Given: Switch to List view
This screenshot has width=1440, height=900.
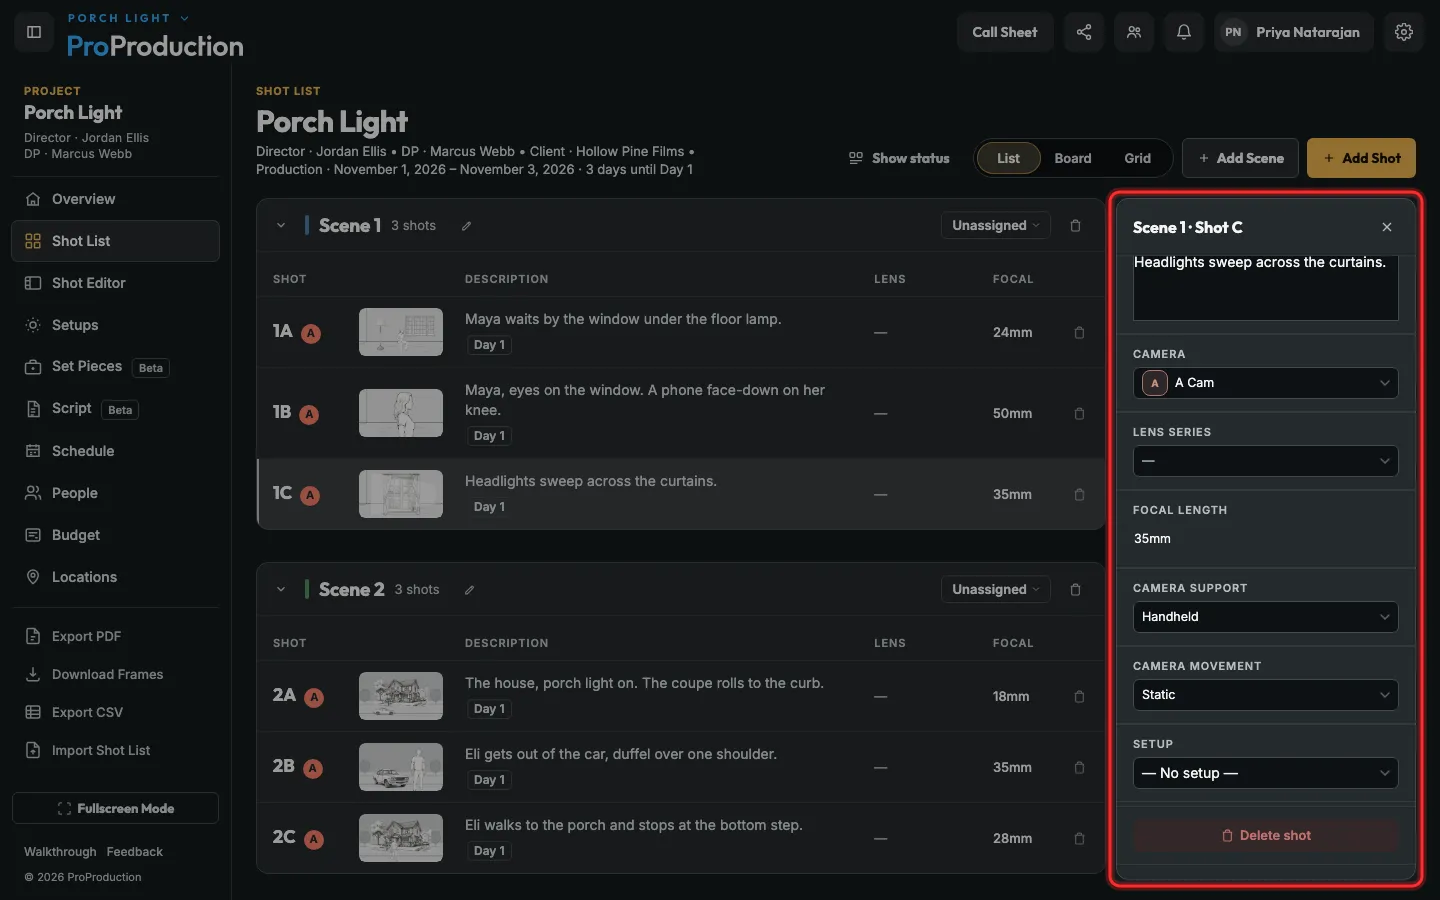Looking at the screenshot, I should click(1008, 158).
